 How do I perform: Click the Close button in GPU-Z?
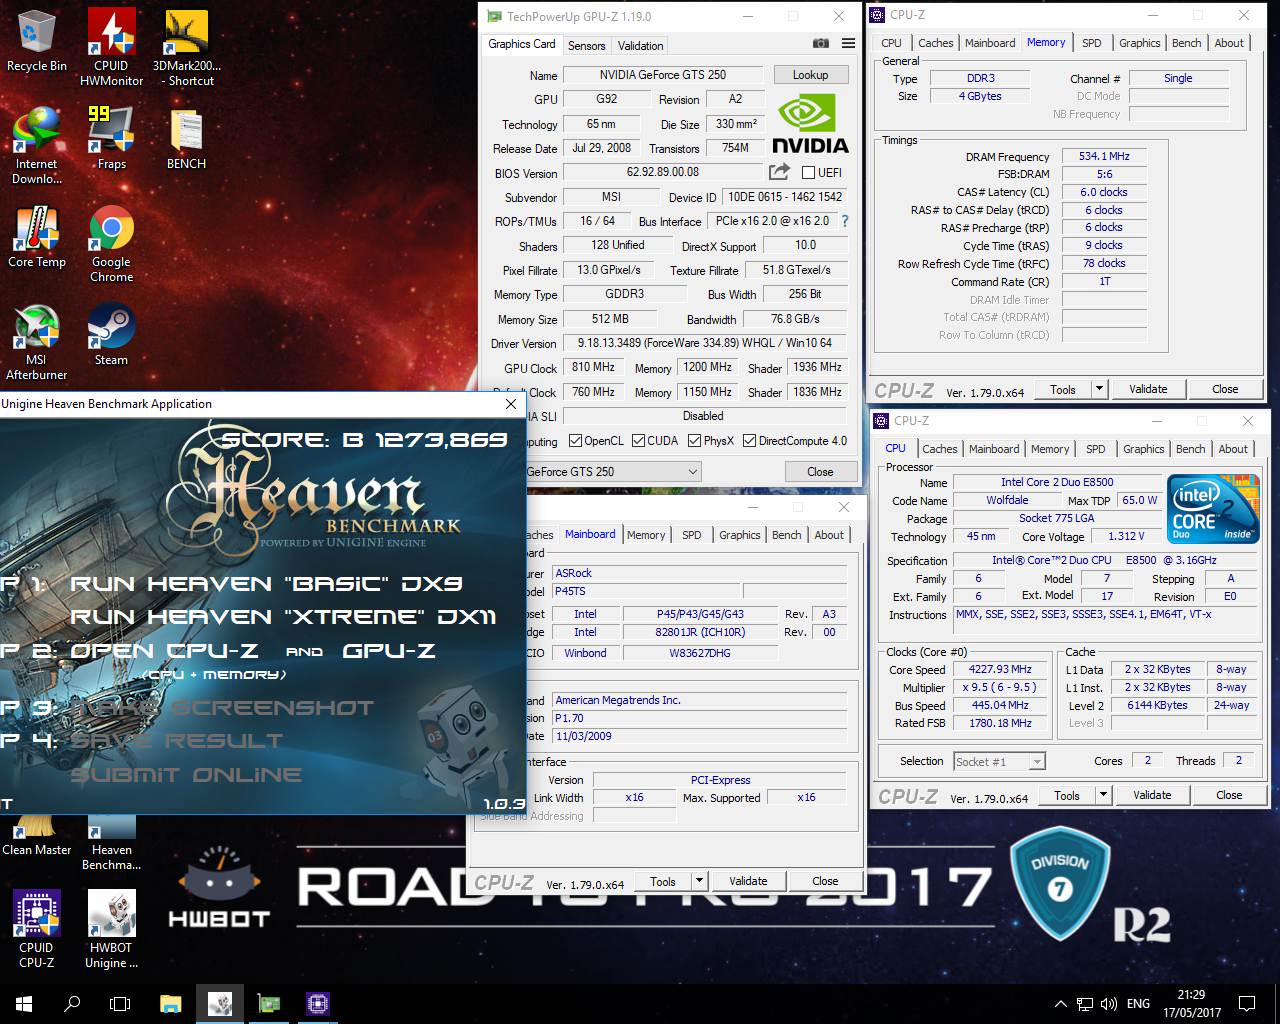(x=820, y=471)
